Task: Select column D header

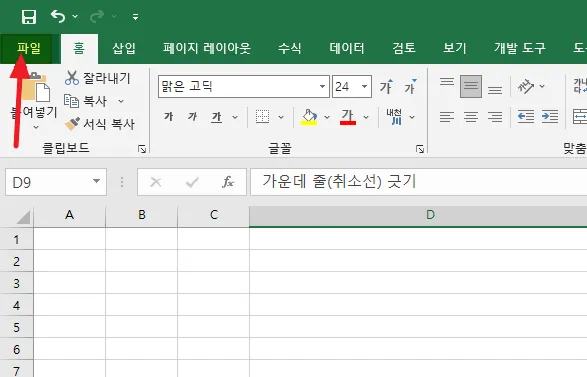Action: coord(418,216)
